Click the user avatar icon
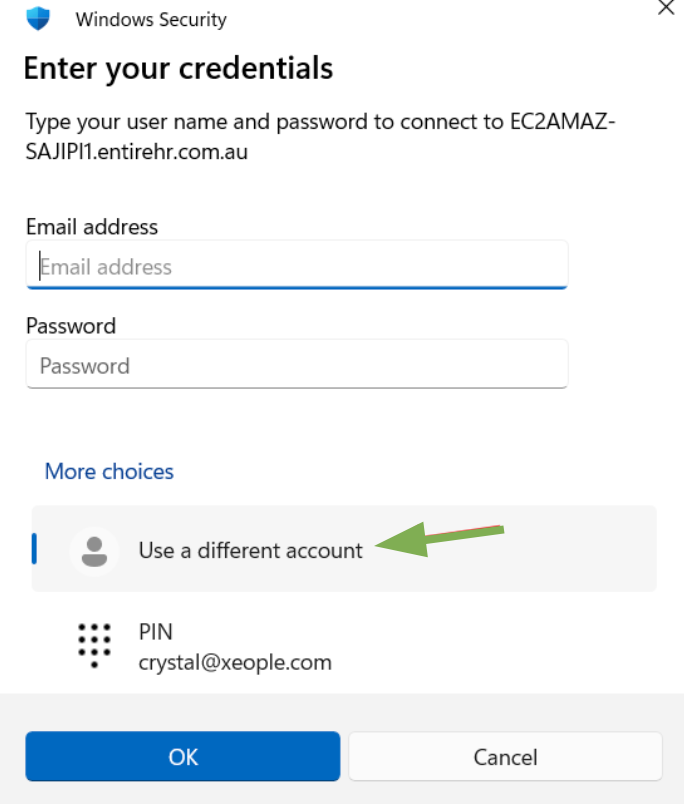 coord(94,550)
